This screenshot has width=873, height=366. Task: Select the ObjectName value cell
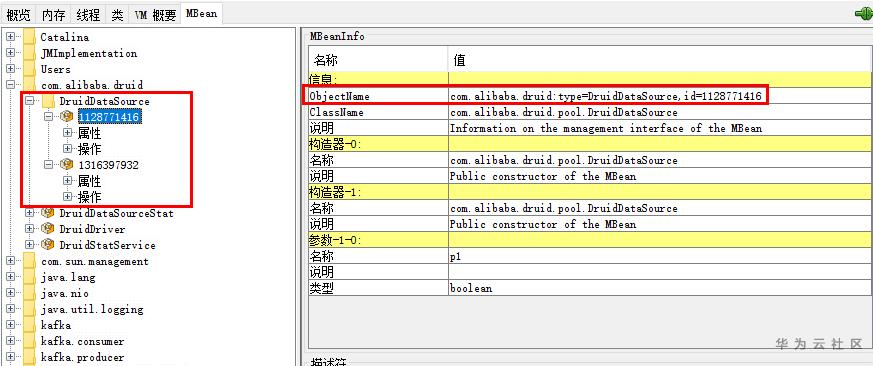point(660,96)
